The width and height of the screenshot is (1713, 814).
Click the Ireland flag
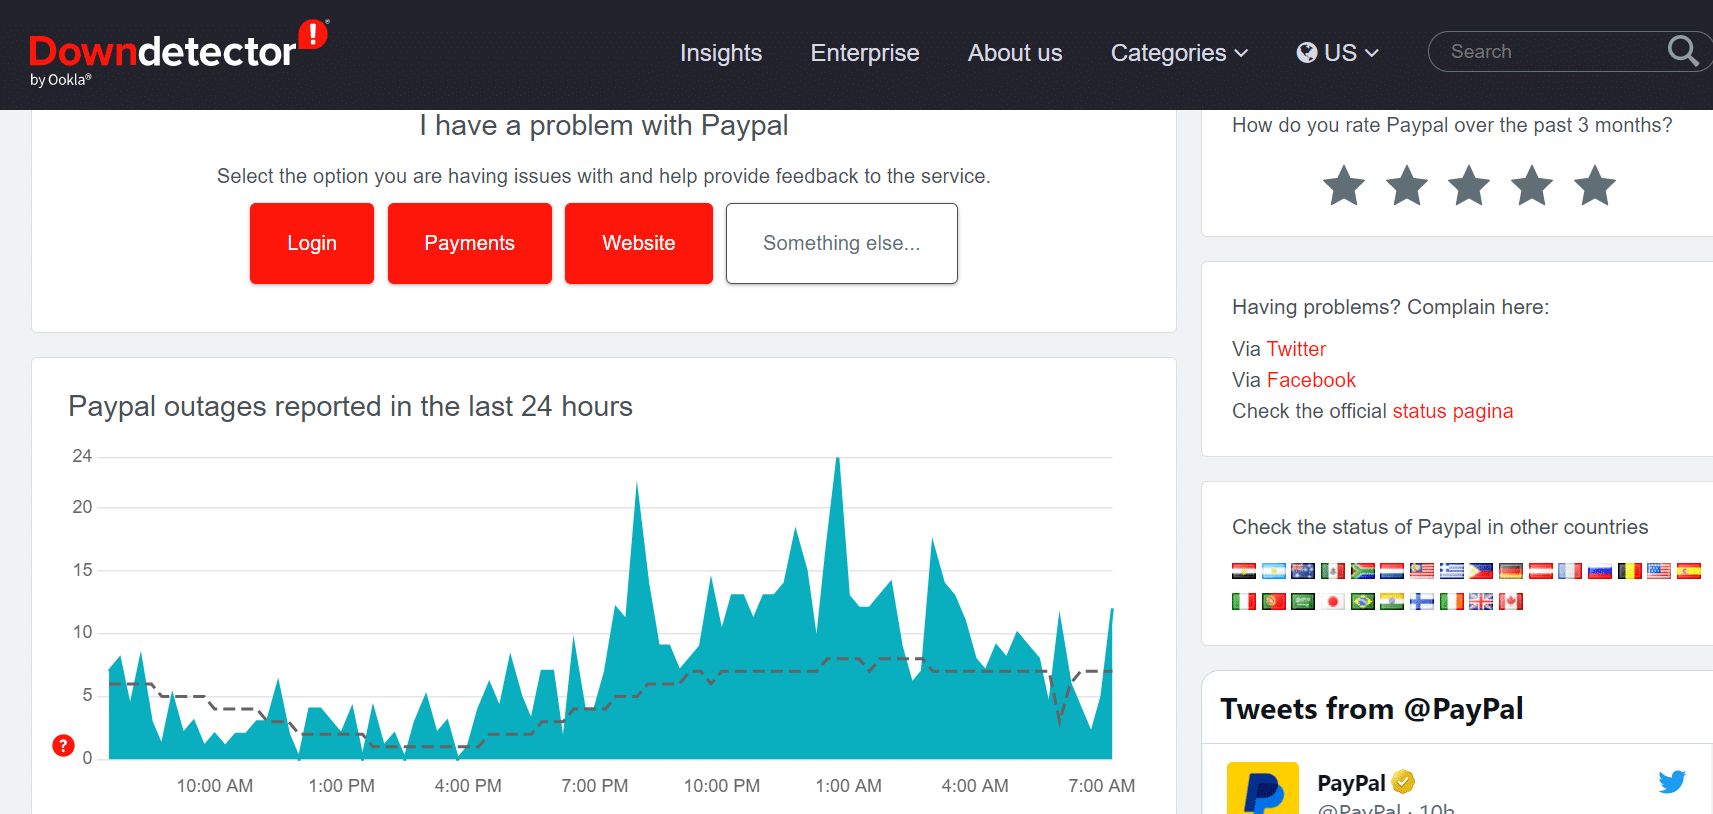(1452, 601)
